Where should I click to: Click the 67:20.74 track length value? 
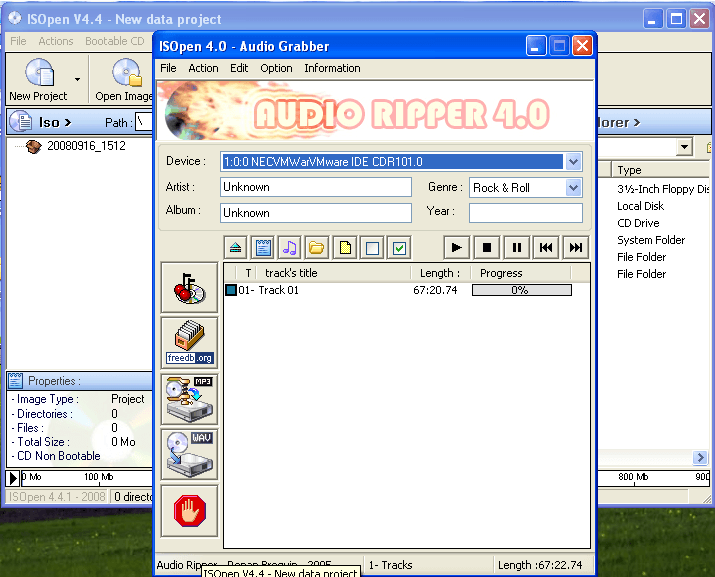[435, 290]
